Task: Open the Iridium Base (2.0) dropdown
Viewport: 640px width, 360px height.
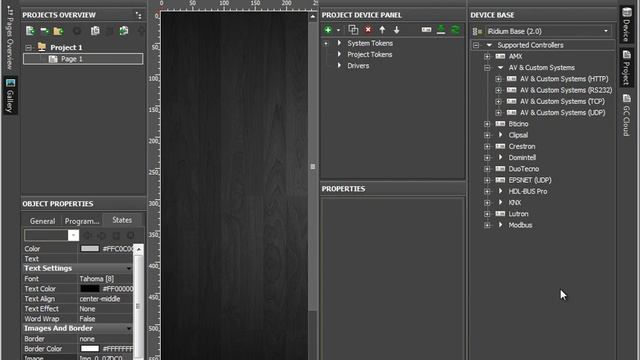Action: point(549,31)
